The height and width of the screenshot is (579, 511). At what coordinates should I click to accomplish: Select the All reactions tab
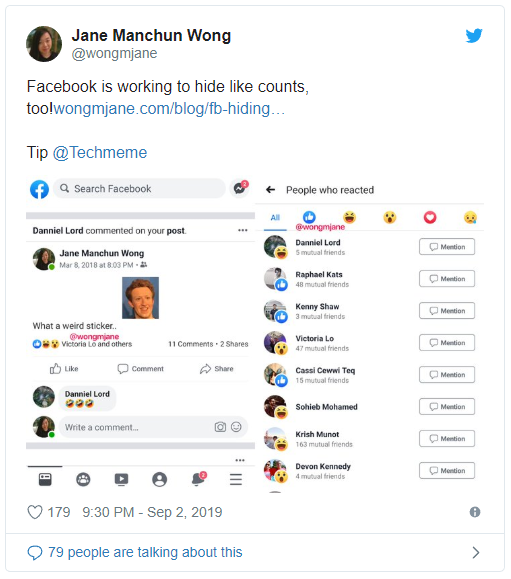275,218
